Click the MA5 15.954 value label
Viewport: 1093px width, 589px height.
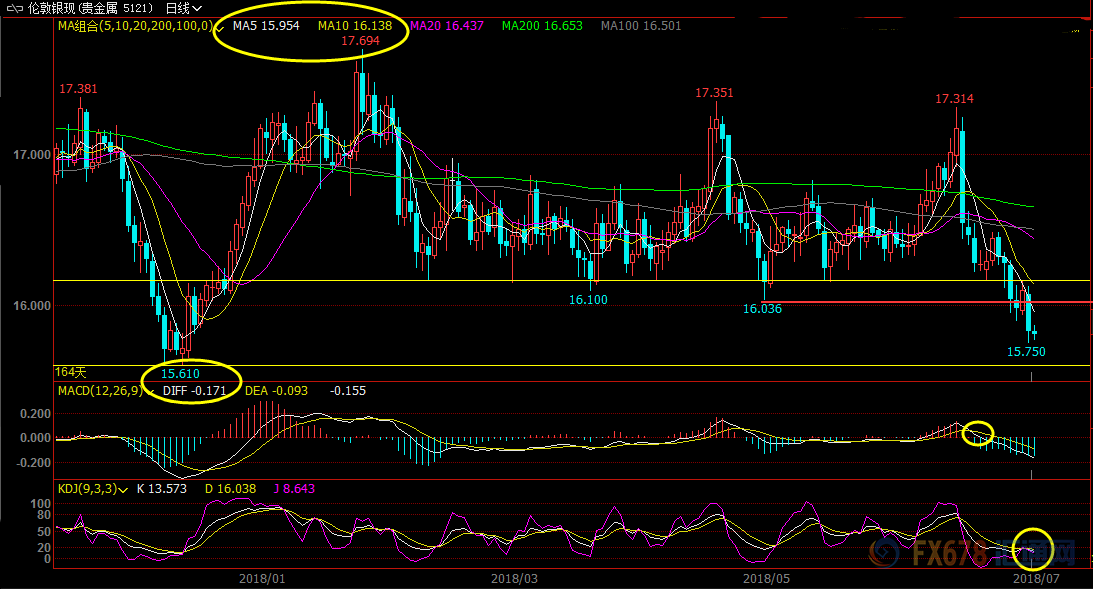coord(266,26)
